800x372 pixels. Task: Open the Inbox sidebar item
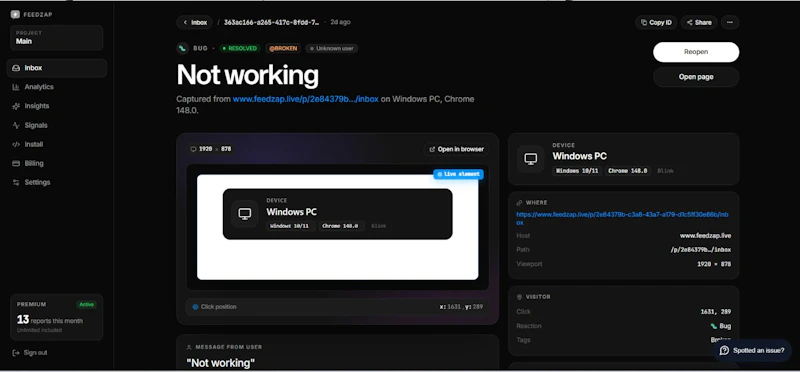[57, 68]
